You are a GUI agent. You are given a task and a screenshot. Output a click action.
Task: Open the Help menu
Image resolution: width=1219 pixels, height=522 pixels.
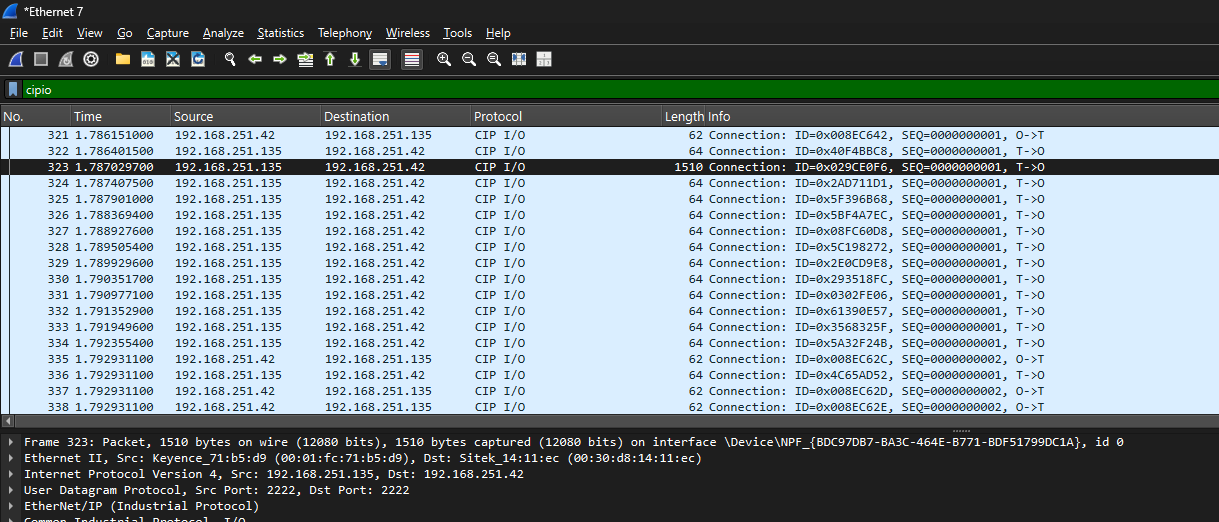[498, 33]
